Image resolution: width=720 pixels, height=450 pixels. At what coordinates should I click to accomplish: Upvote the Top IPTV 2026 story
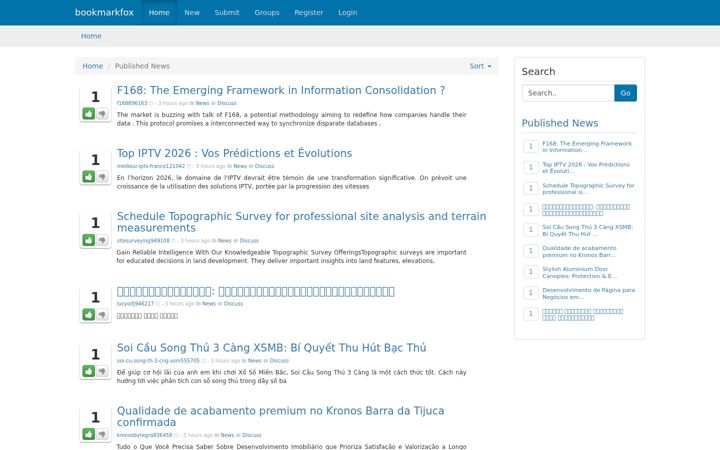(x=89, y=176)
